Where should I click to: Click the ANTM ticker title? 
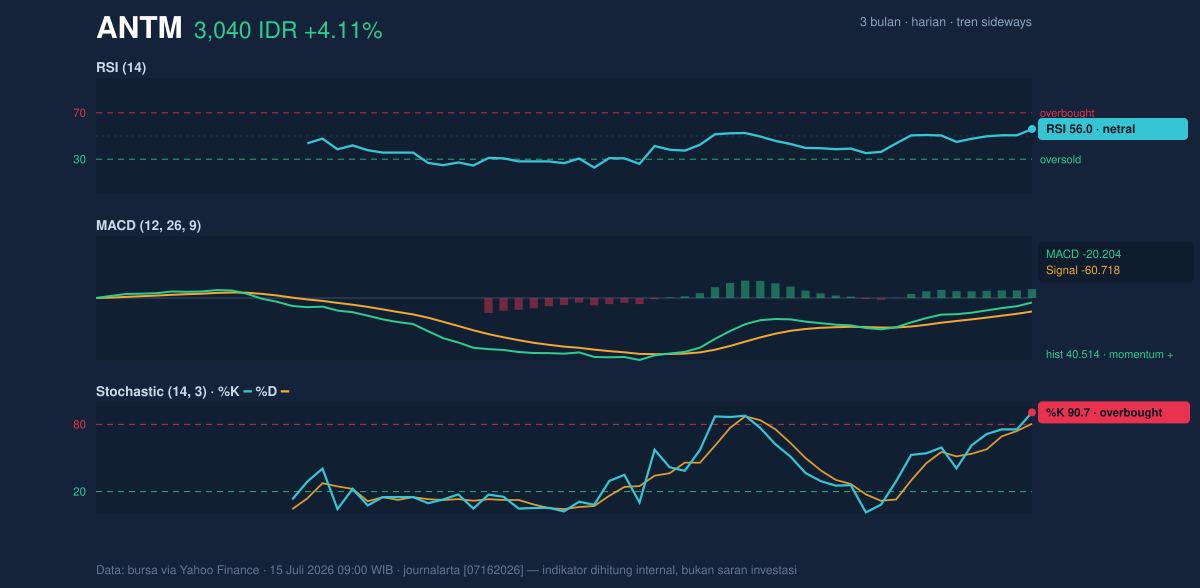click(139, 28)
